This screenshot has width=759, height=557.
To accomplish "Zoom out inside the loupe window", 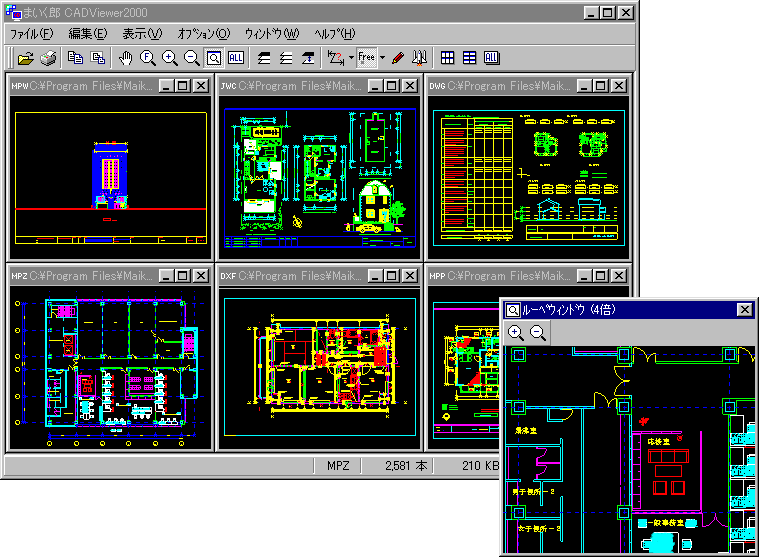I will [538, 333].
